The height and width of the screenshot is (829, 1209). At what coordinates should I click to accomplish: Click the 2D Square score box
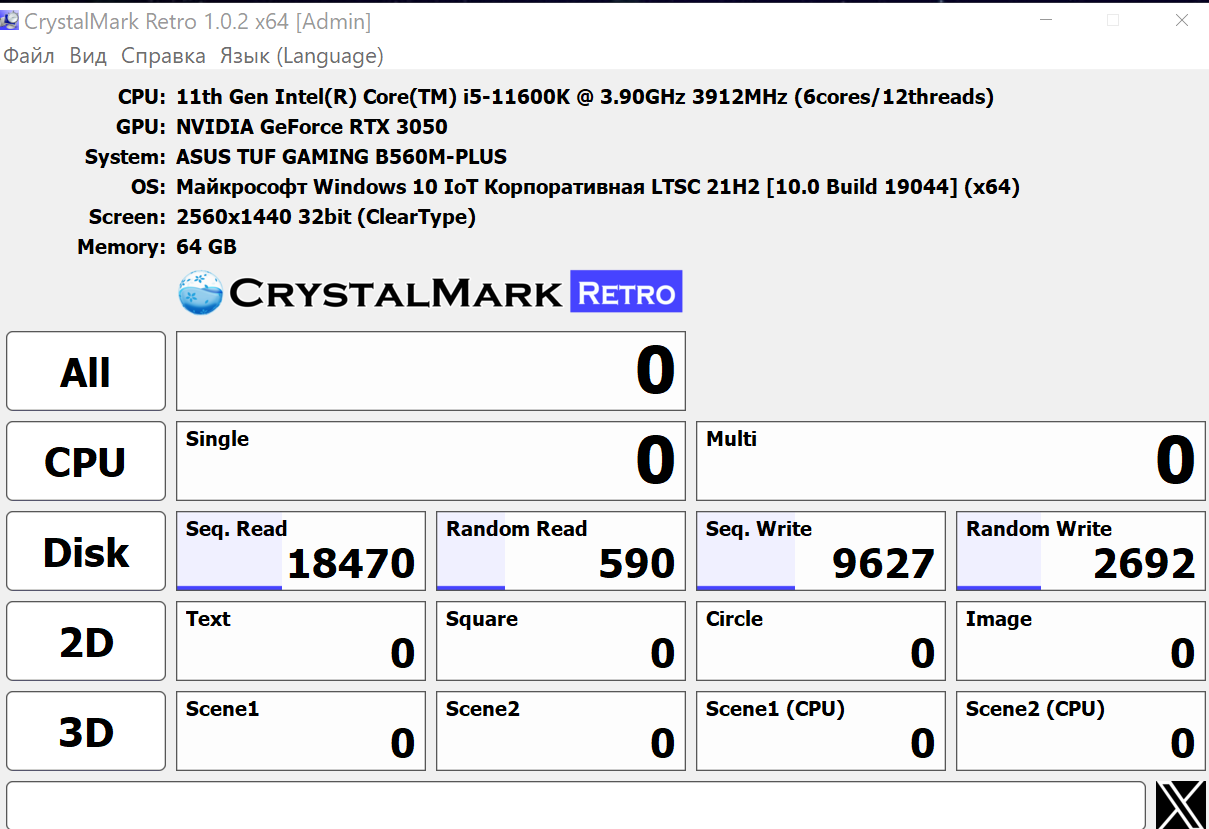(561, 641)
